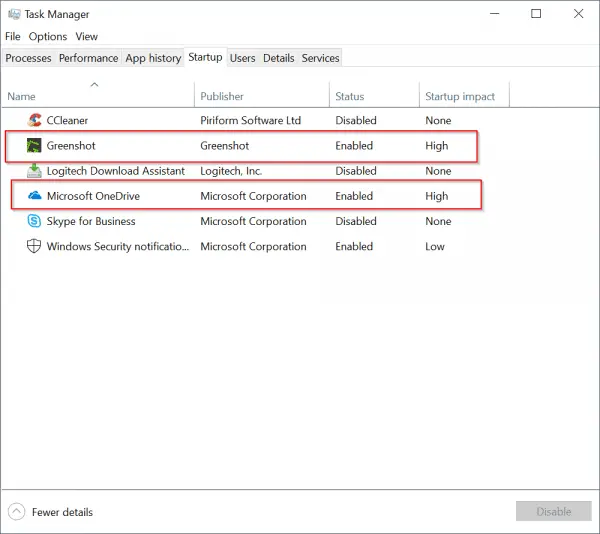Viewport: 600px width, 534px height.
Task: Switch to the Services tab
Action: pos(320,58)
